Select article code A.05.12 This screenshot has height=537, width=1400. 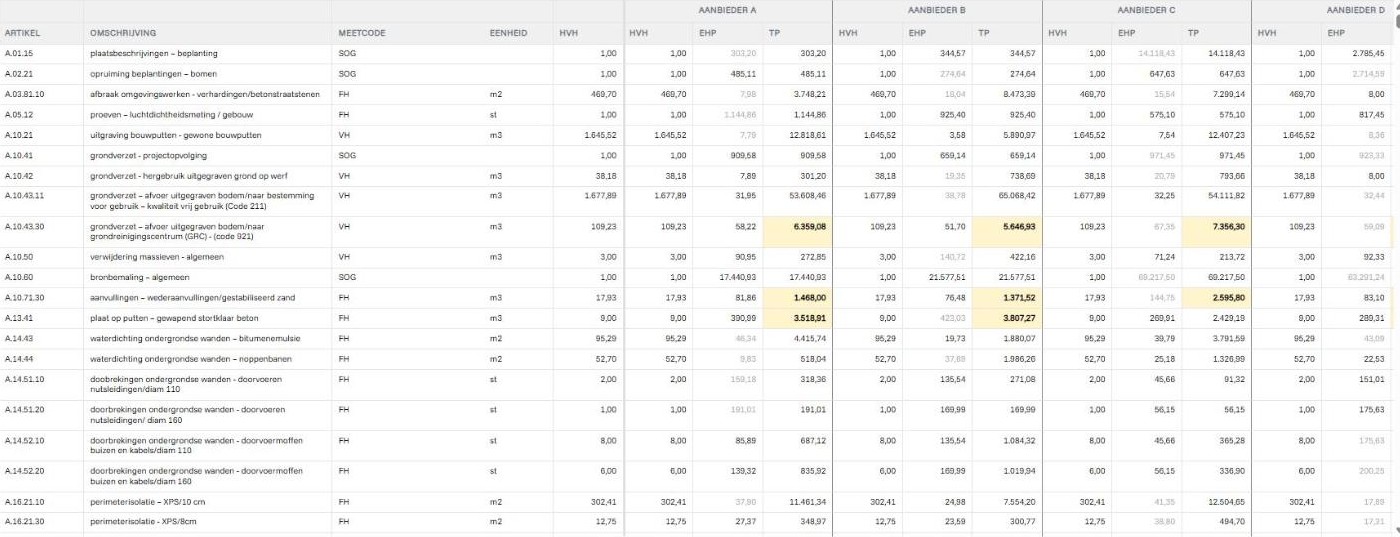(19, 114)
